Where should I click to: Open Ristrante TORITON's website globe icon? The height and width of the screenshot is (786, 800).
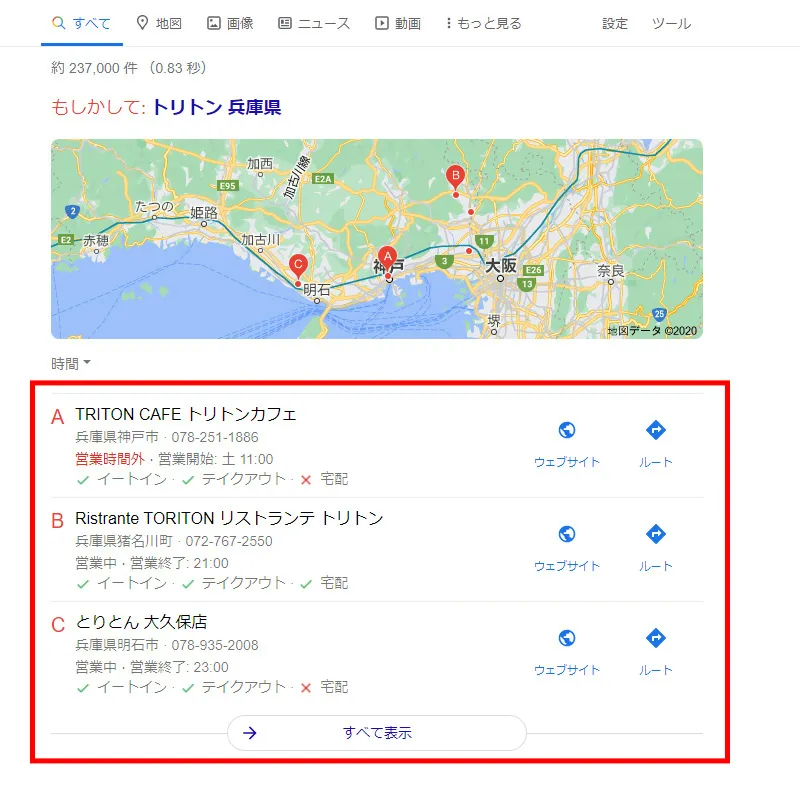coord(569,533)
